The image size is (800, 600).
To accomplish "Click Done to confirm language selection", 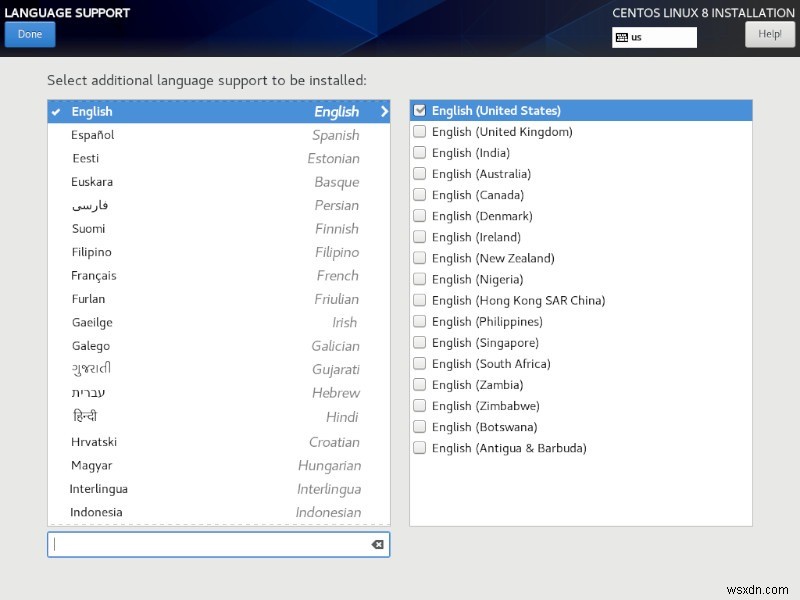I will pyautogui.click(x=29, y=33).
